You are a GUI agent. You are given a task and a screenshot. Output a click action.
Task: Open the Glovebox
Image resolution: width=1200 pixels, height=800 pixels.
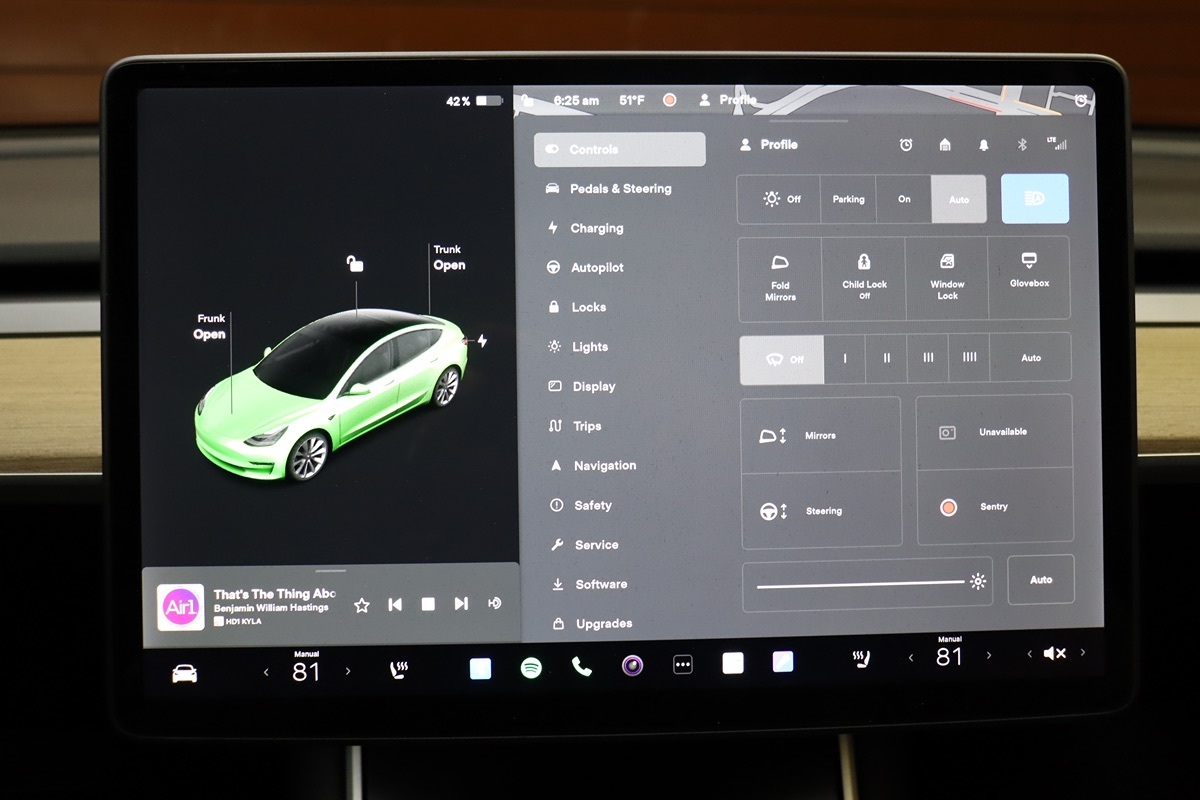1028,272
